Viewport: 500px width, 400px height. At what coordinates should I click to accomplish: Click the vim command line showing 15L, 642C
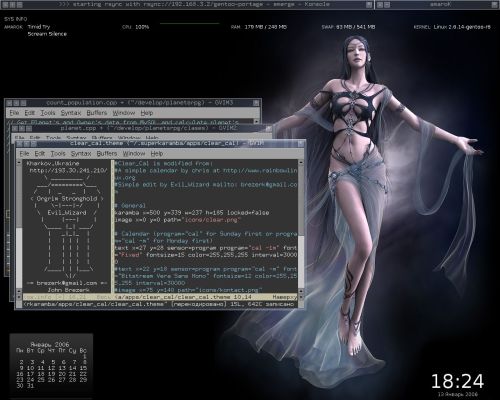tap(160, 304)
